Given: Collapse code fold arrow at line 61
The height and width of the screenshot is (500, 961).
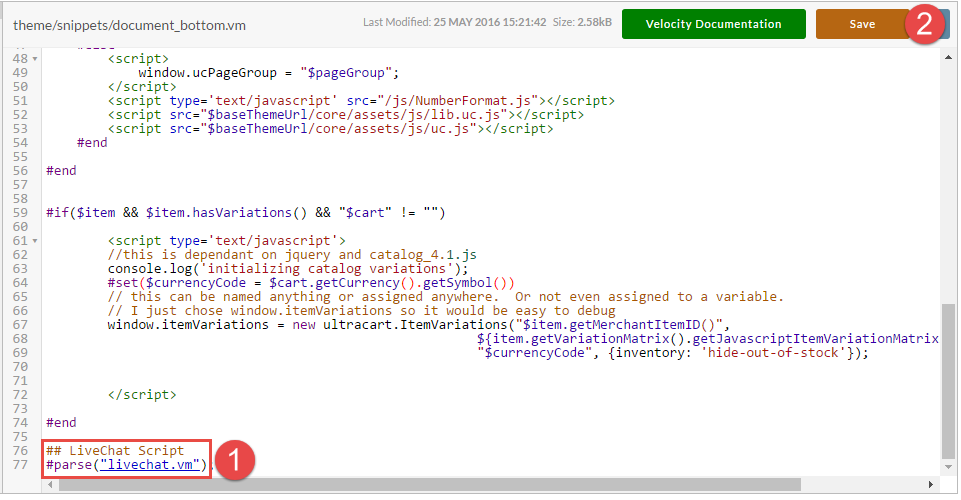Looking at the screenshot, I should click(x=35, y=241).
